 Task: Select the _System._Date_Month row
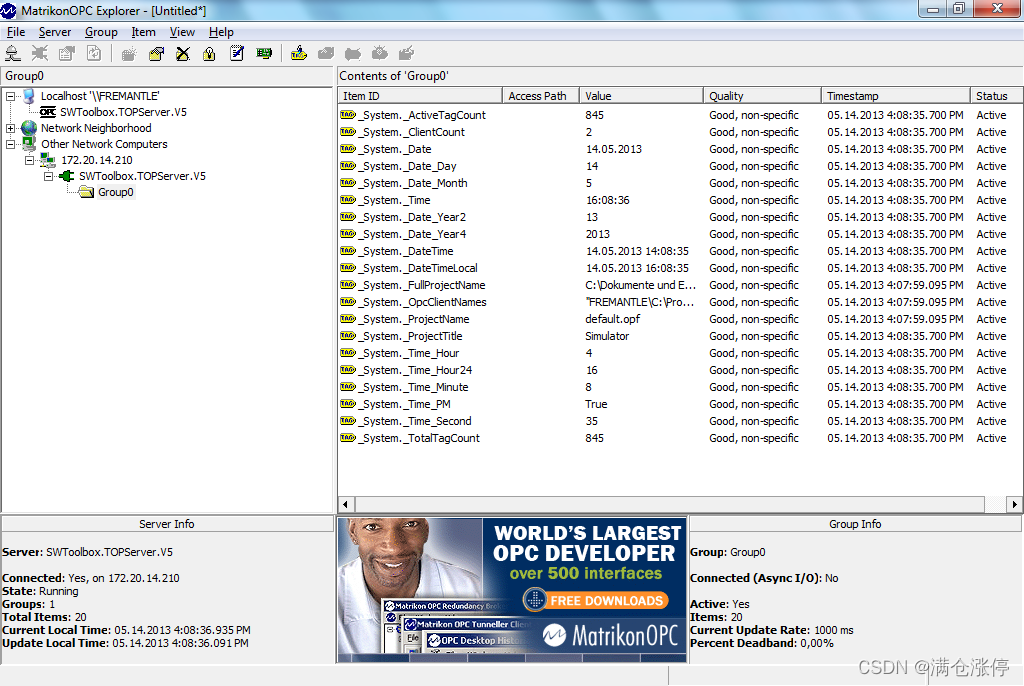tap(679, 183)
